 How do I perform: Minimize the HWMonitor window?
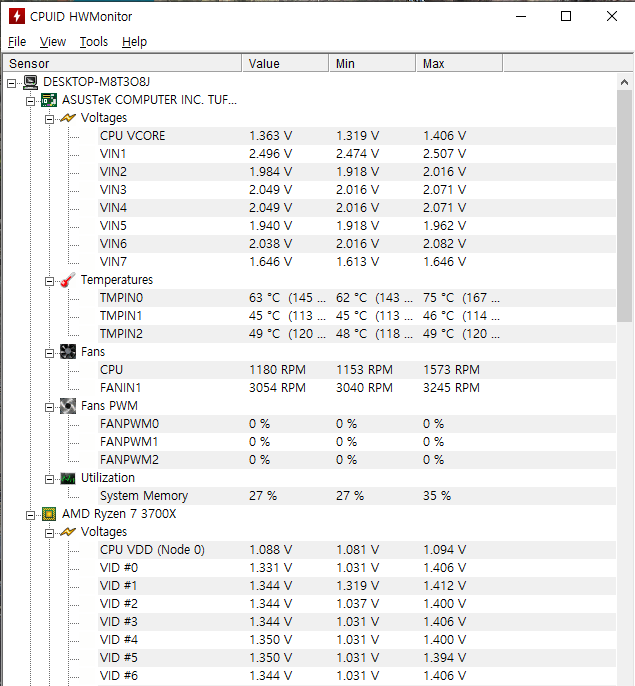521,16
